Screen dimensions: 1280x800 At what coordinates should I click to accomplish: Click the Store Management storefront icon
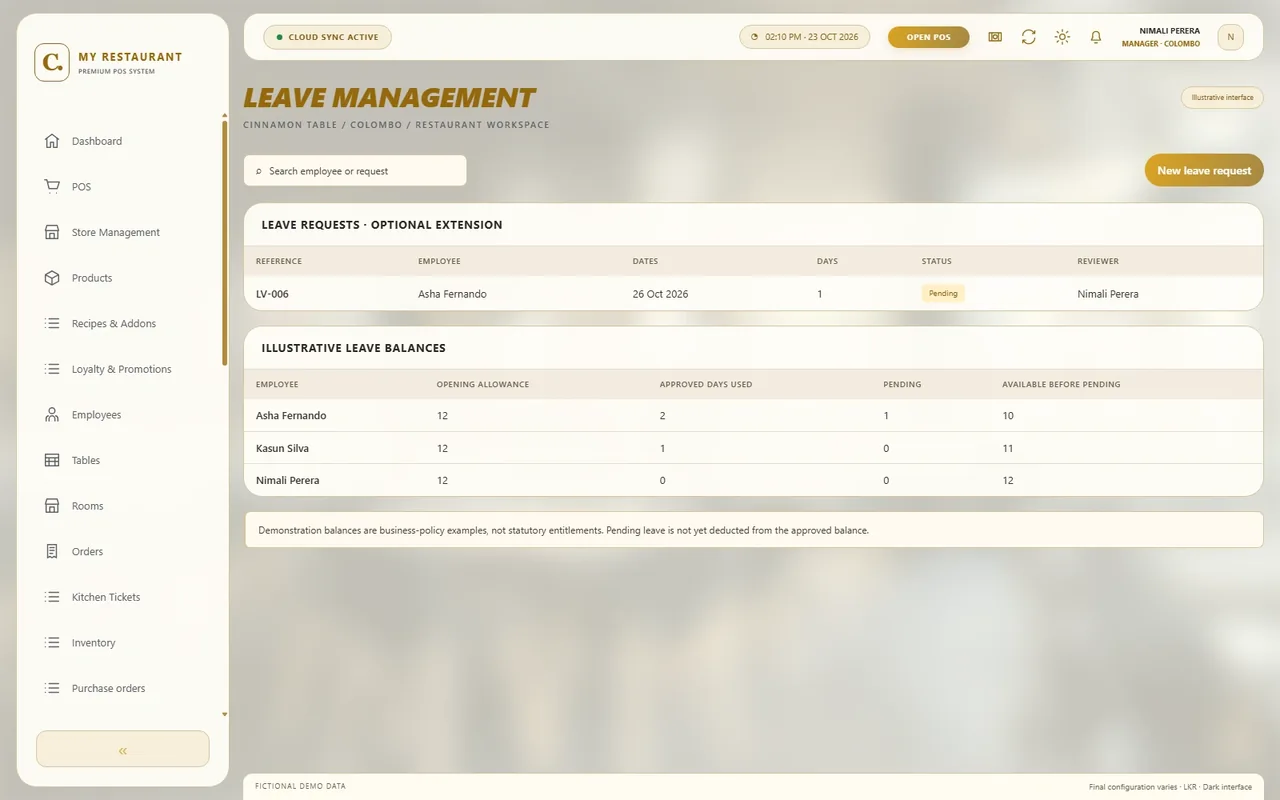[52, 232]
